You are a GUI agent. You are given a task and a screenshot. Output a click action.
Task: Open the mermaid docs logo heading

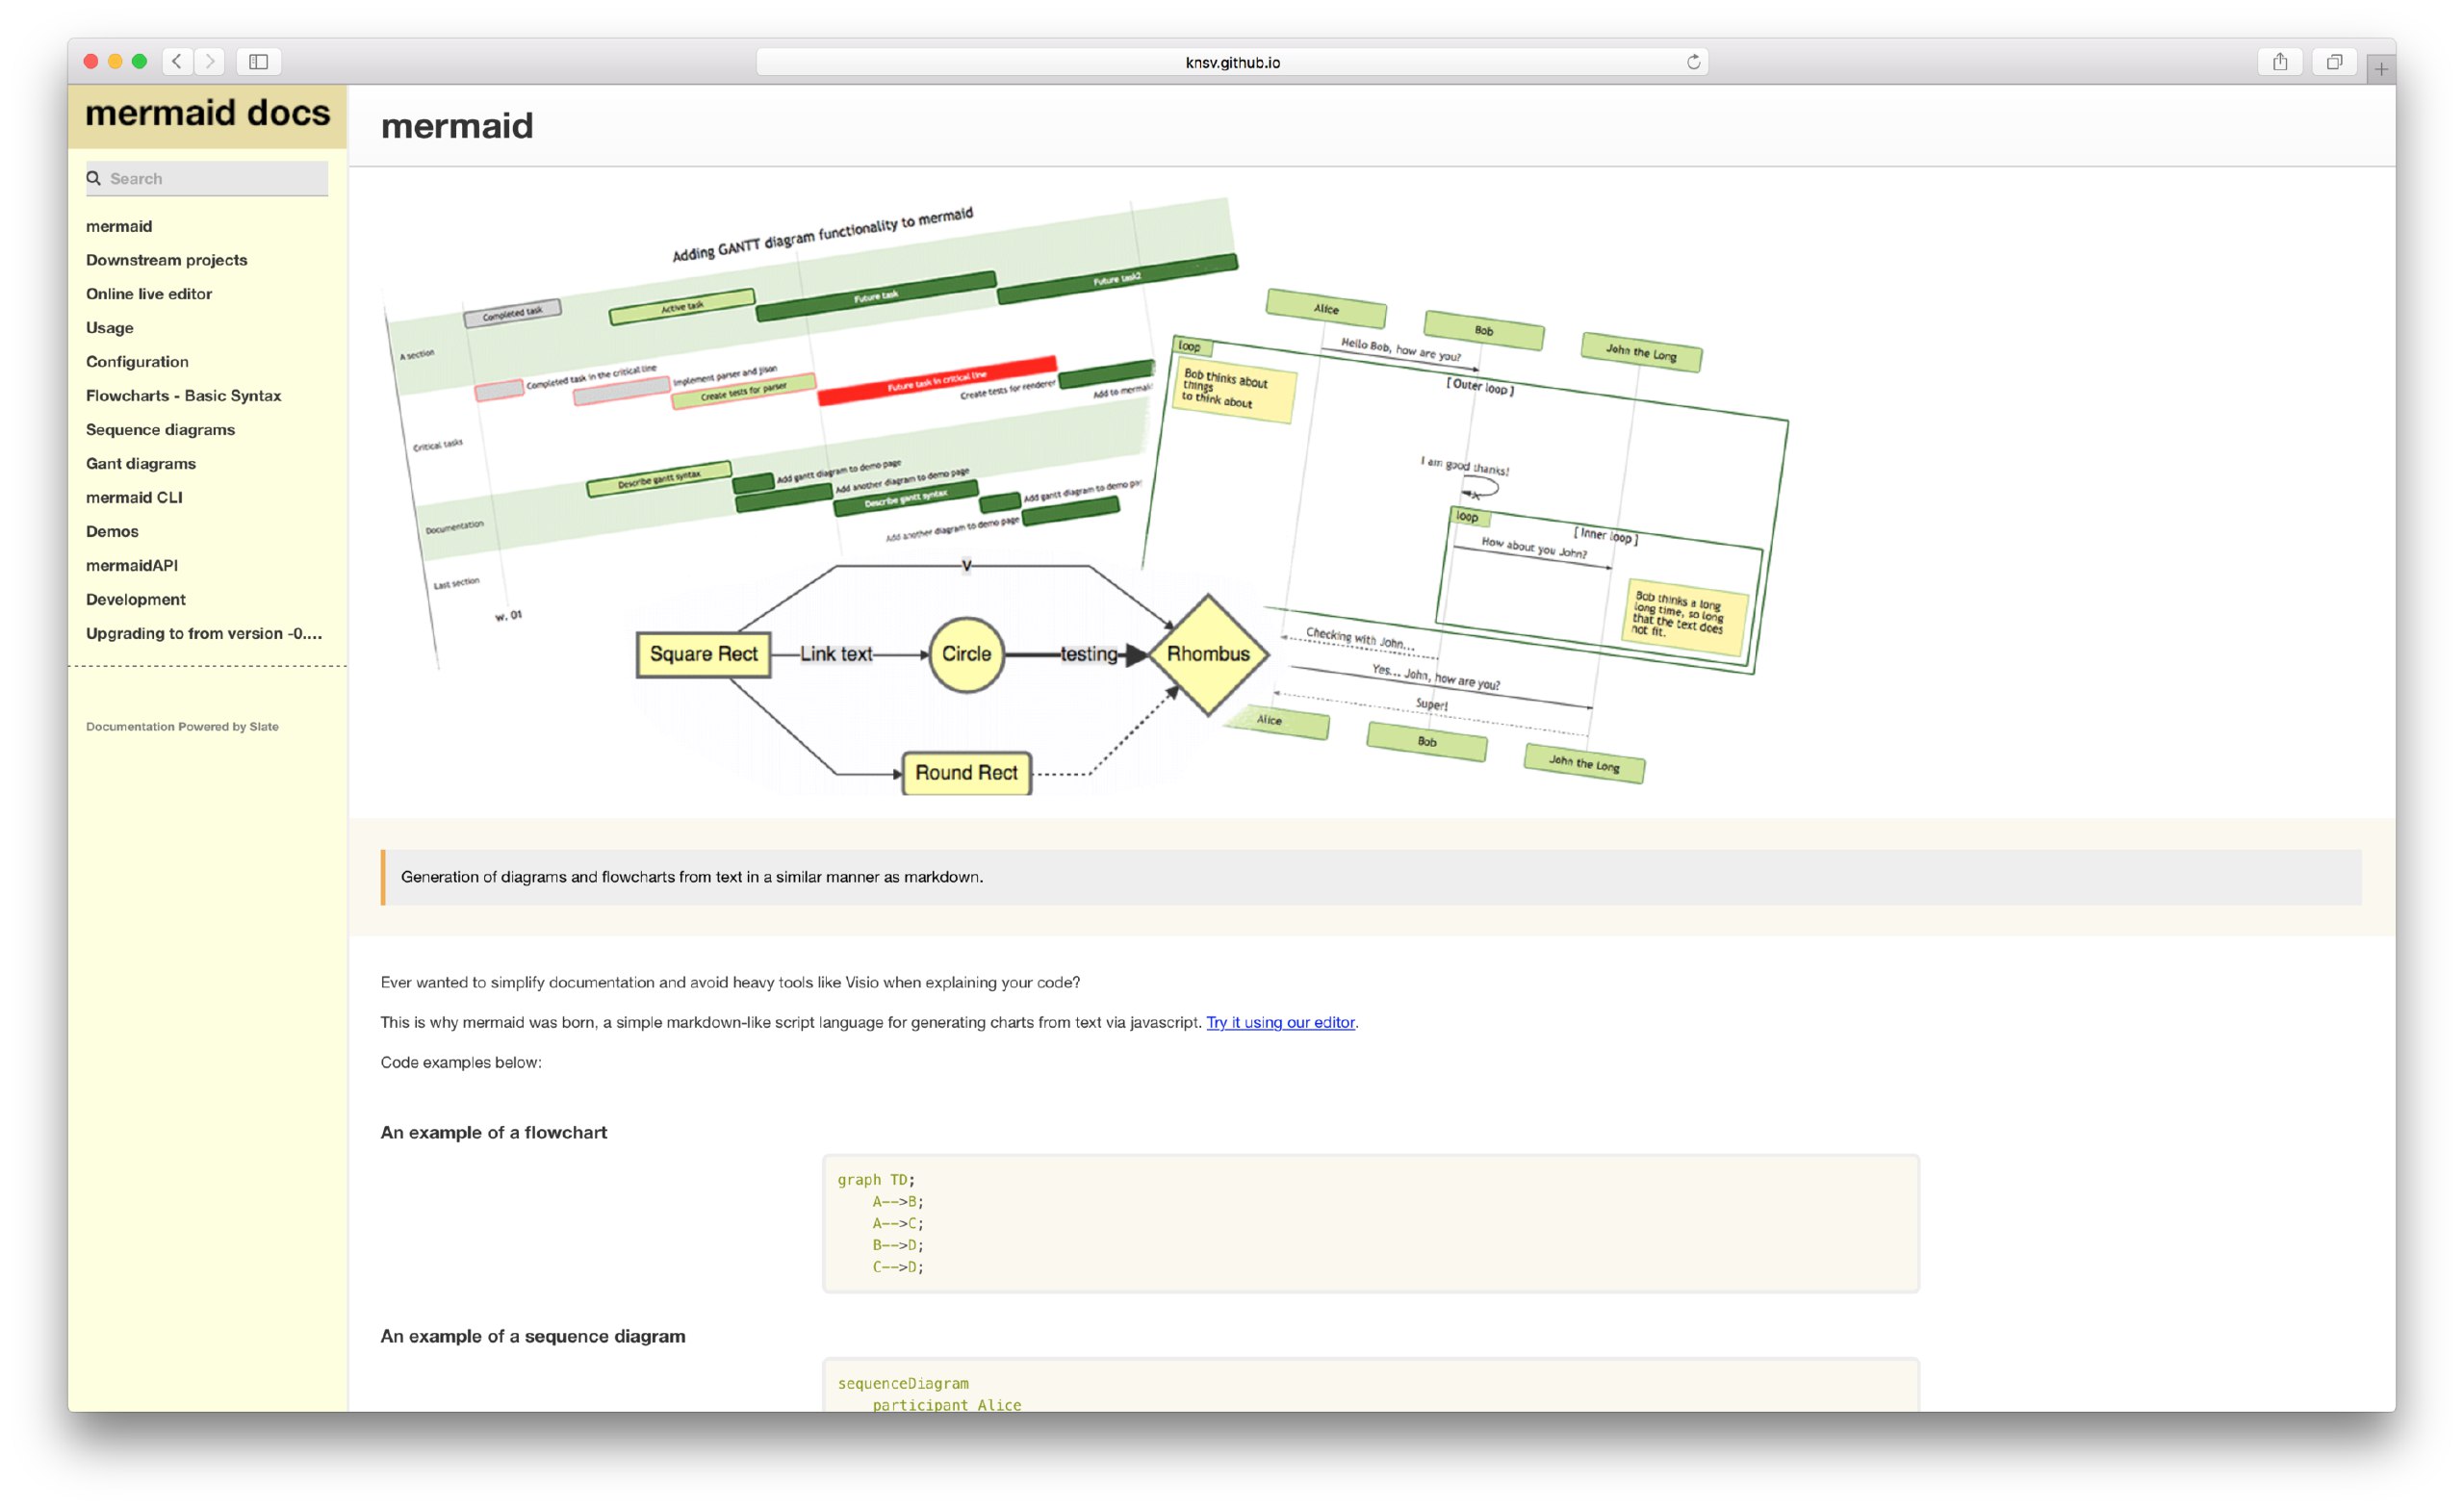click(207, 113)
